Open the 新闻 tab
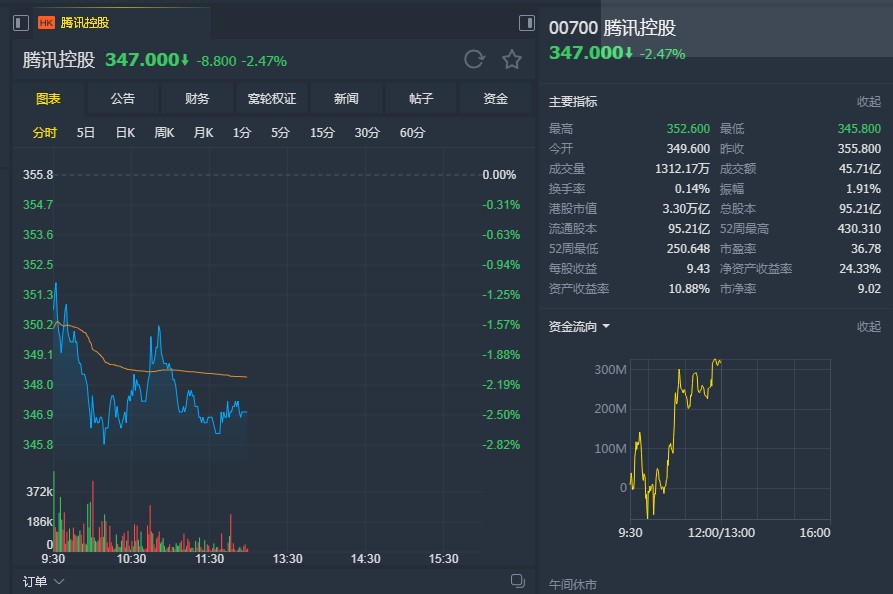This screenshot has height=594, width=893. pyautogui.click(x=346, y=99)
